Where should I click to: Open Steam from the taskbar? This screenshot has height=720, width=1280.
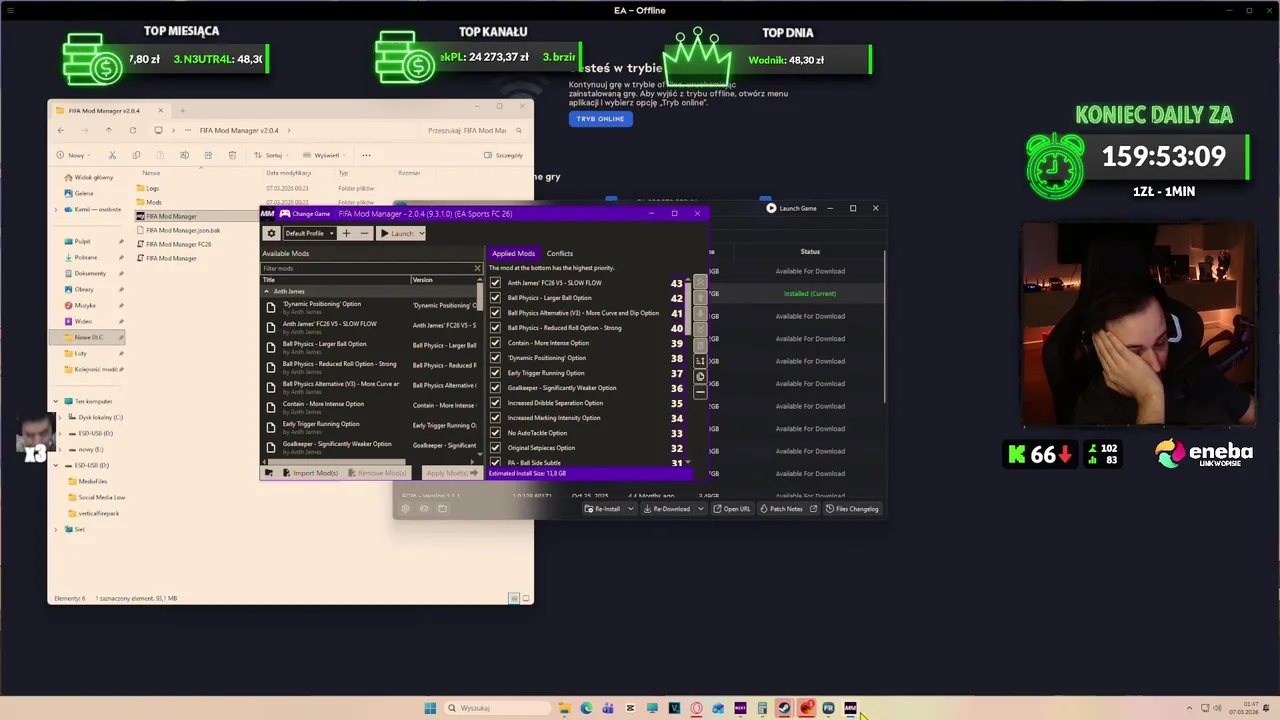784,708
